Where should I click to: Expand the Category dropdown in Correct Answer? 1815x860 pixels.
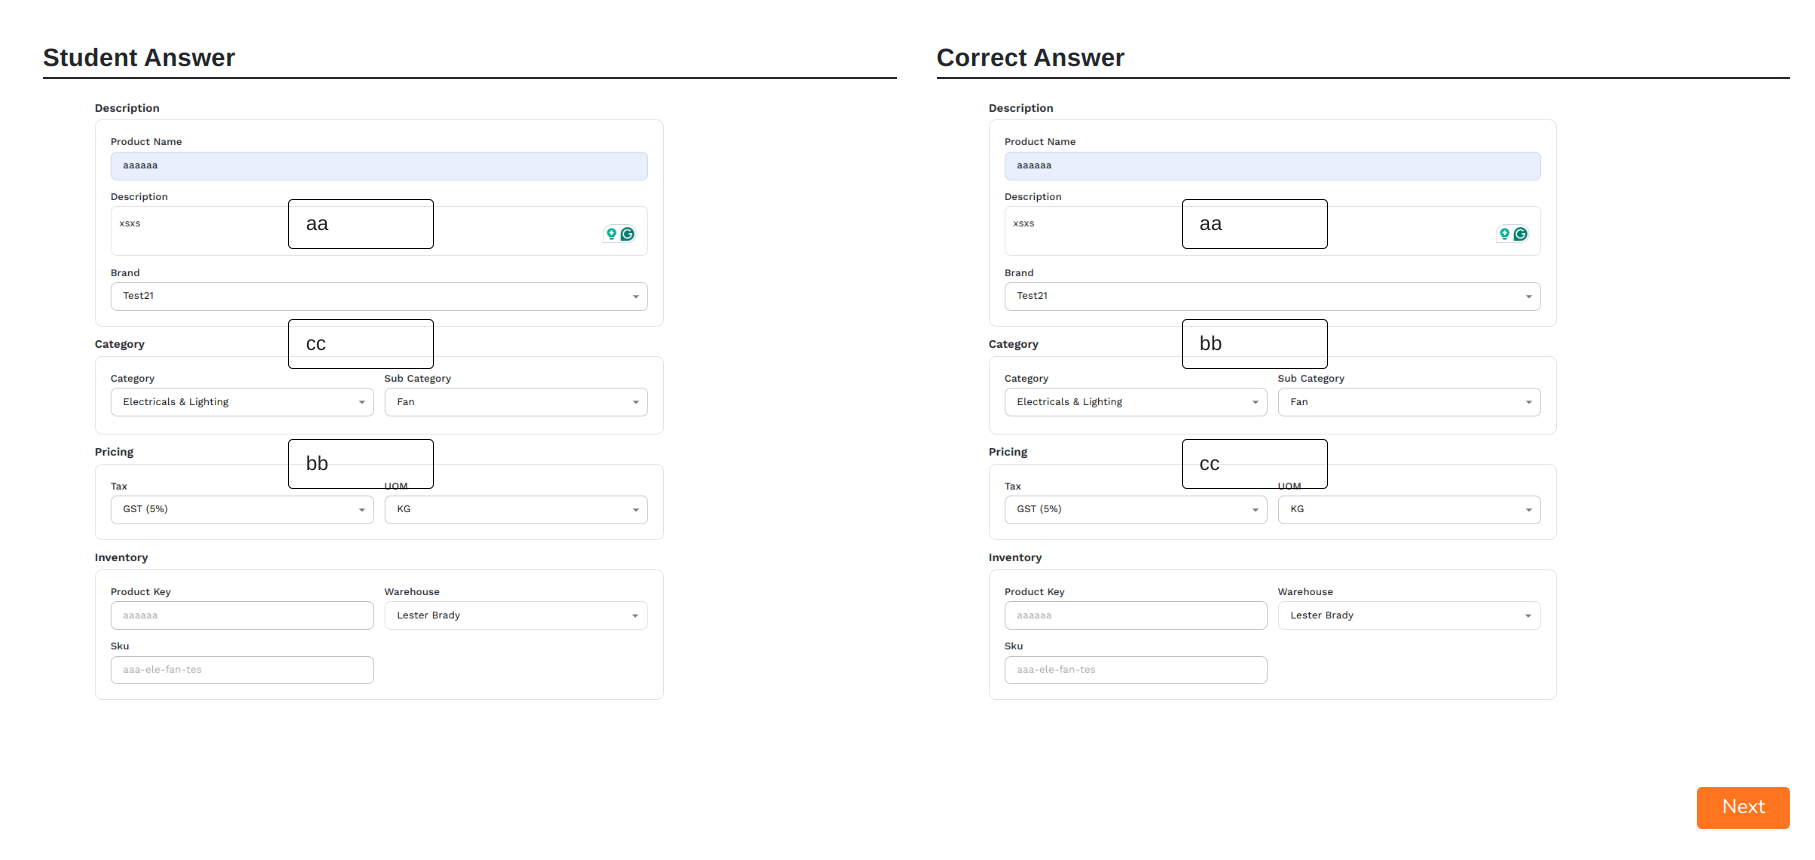tap(1135, 402)
